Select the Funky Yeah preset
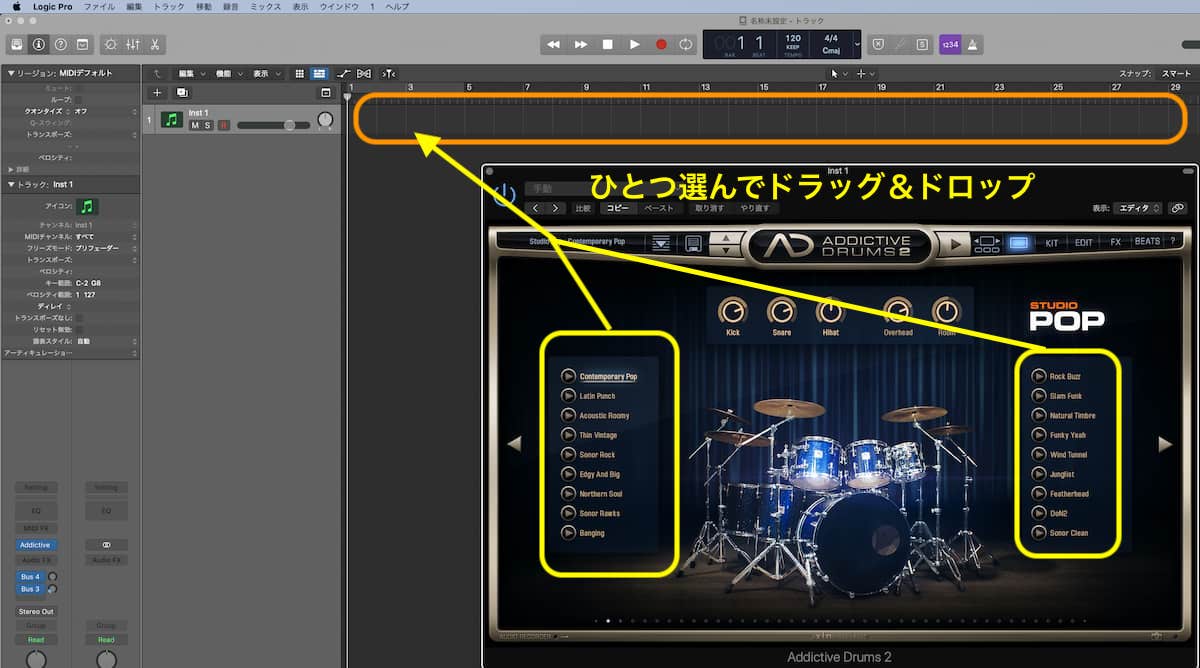 [1068, 435]
